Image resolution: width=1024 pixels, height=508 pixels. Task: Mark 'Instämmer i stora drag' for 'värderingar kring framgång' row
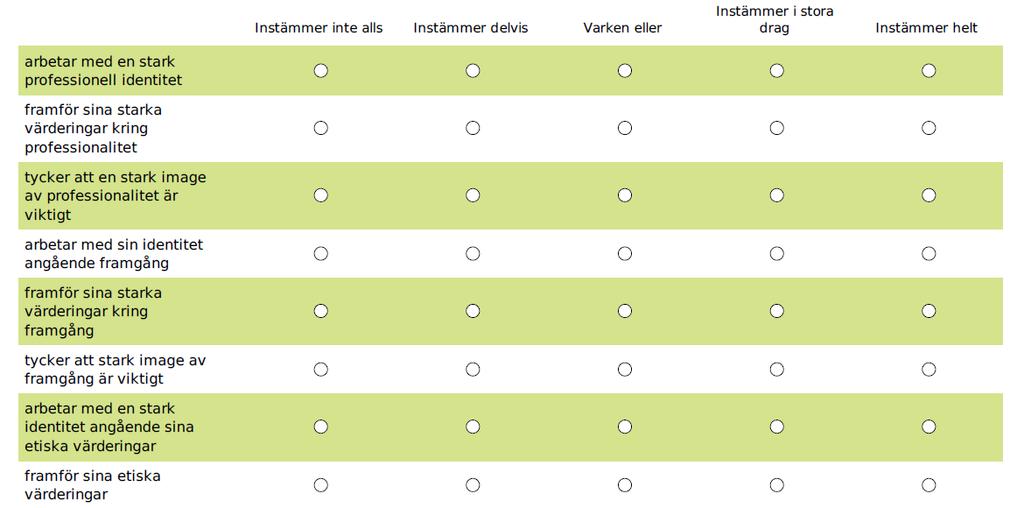tap(776, 311)
